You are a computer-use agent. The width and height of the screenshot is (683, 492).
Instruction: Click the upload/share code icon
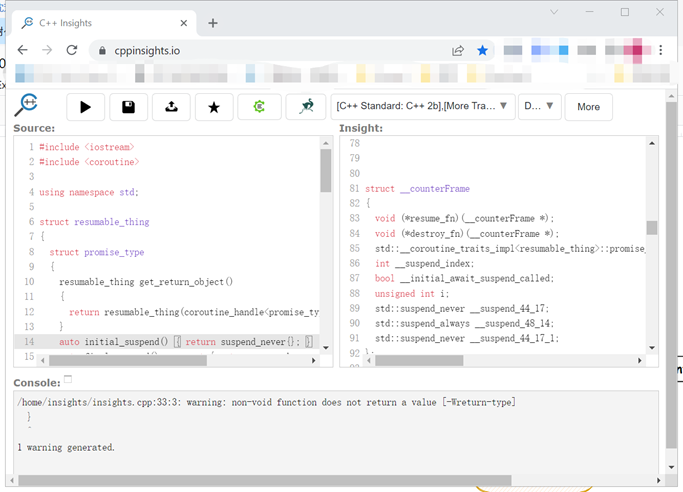point(171,107)
